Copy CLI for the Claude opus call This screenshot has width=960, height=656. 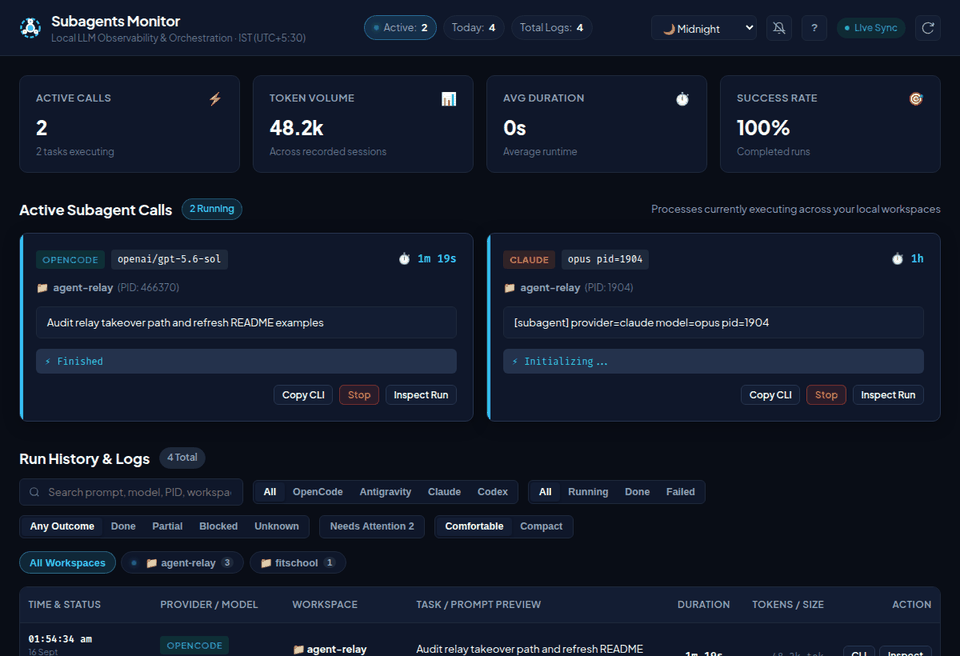(x=770, y=395)
